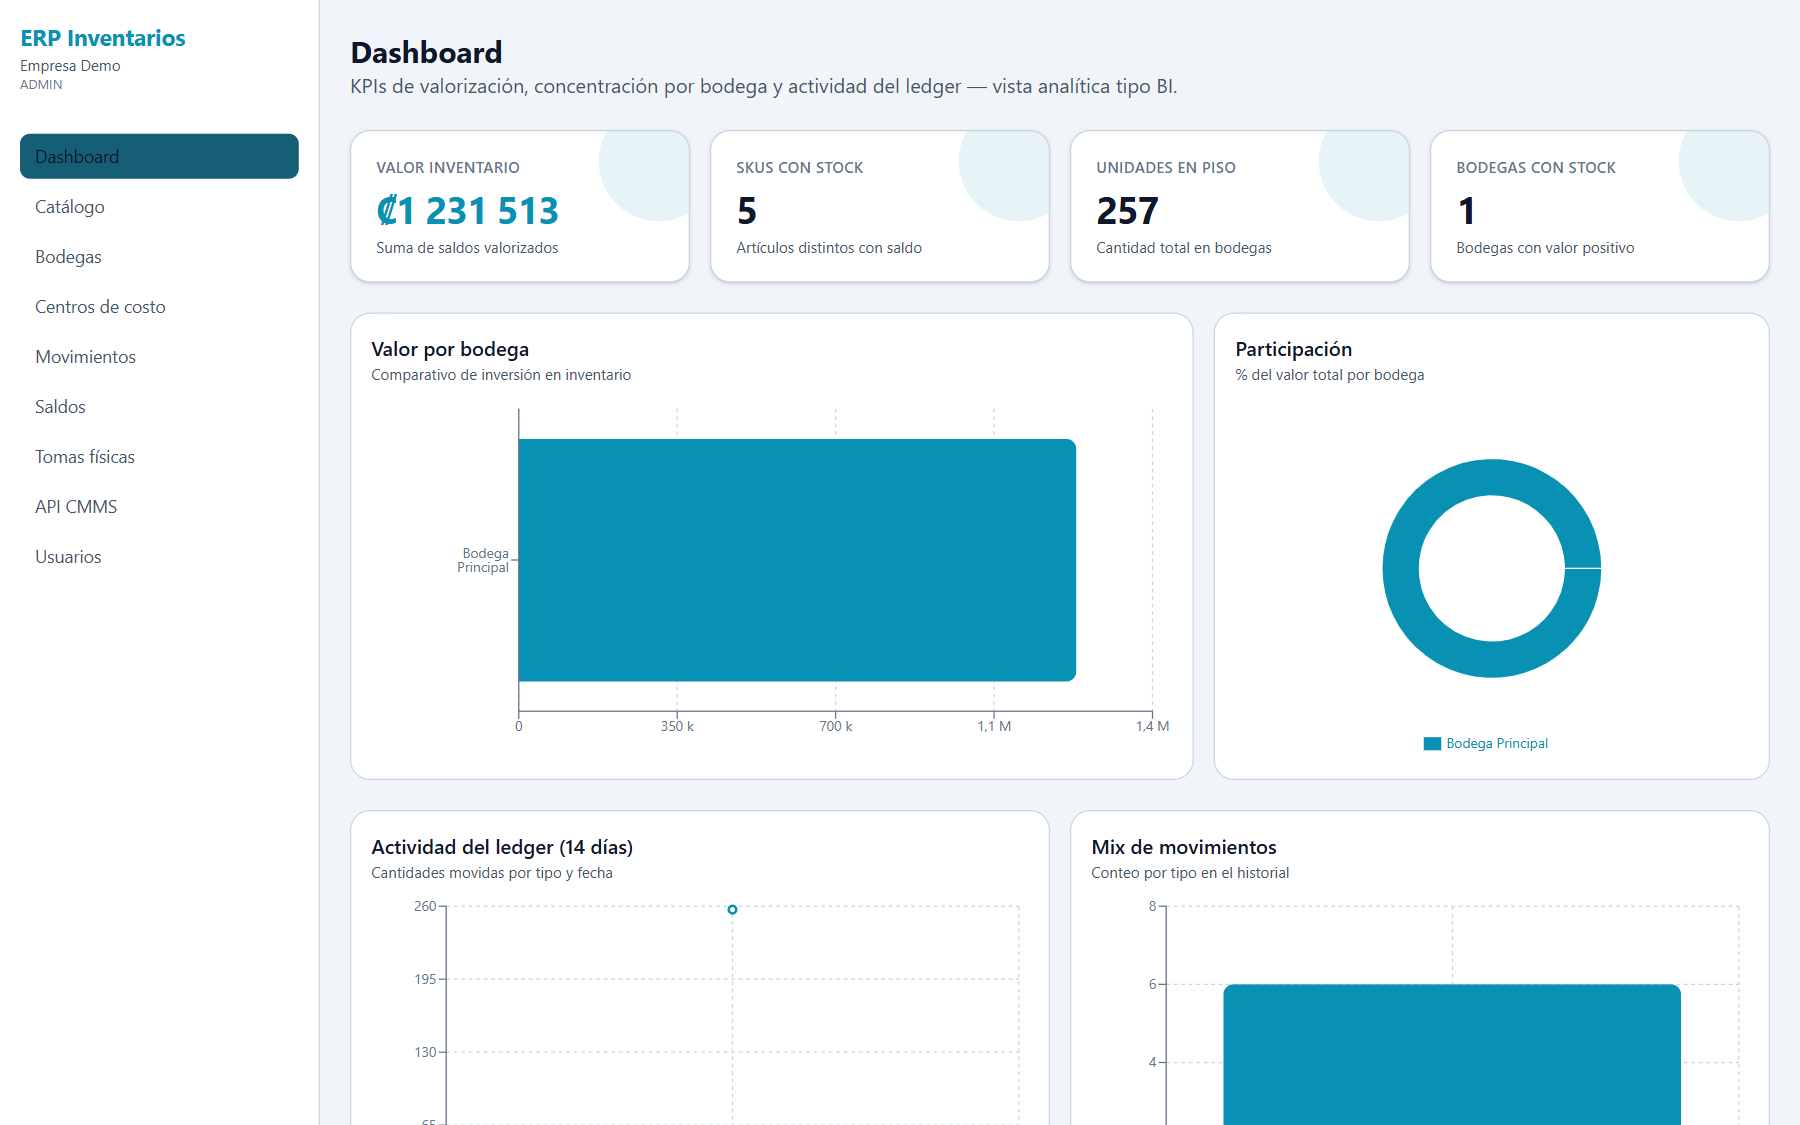Click the ₡1 231 513 inventory value
Viewport: 1800px width, 1125px height.
(x=467, y=211)
